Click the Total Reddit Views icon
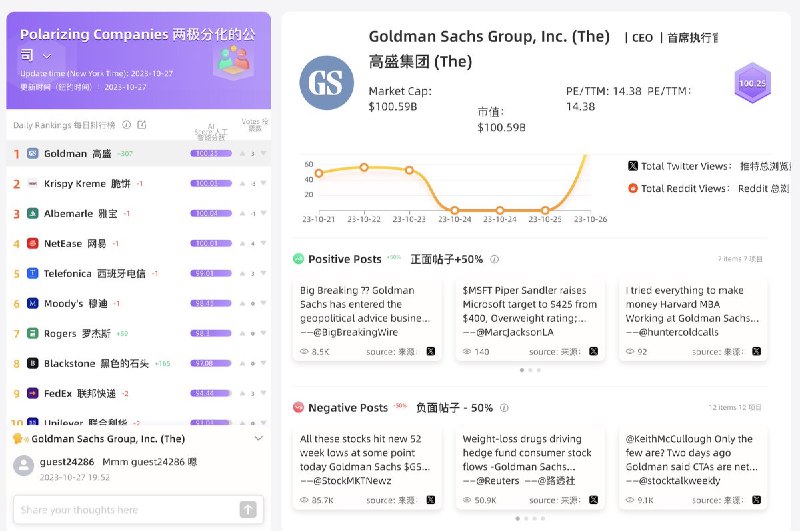Image resolution: width=800 pixels, height=531 pixels. click(633, 188)
